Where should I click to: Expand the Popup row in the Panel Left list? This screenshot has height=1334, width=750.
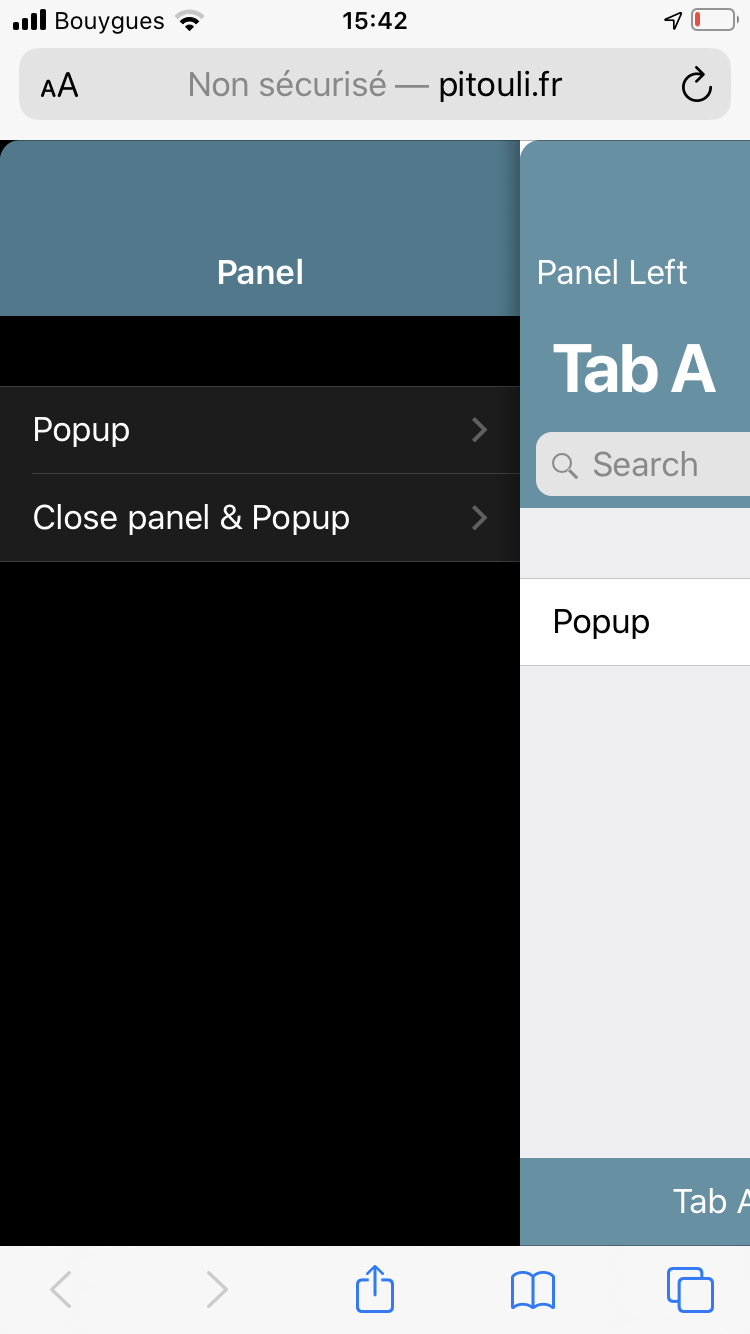point(601,621)
